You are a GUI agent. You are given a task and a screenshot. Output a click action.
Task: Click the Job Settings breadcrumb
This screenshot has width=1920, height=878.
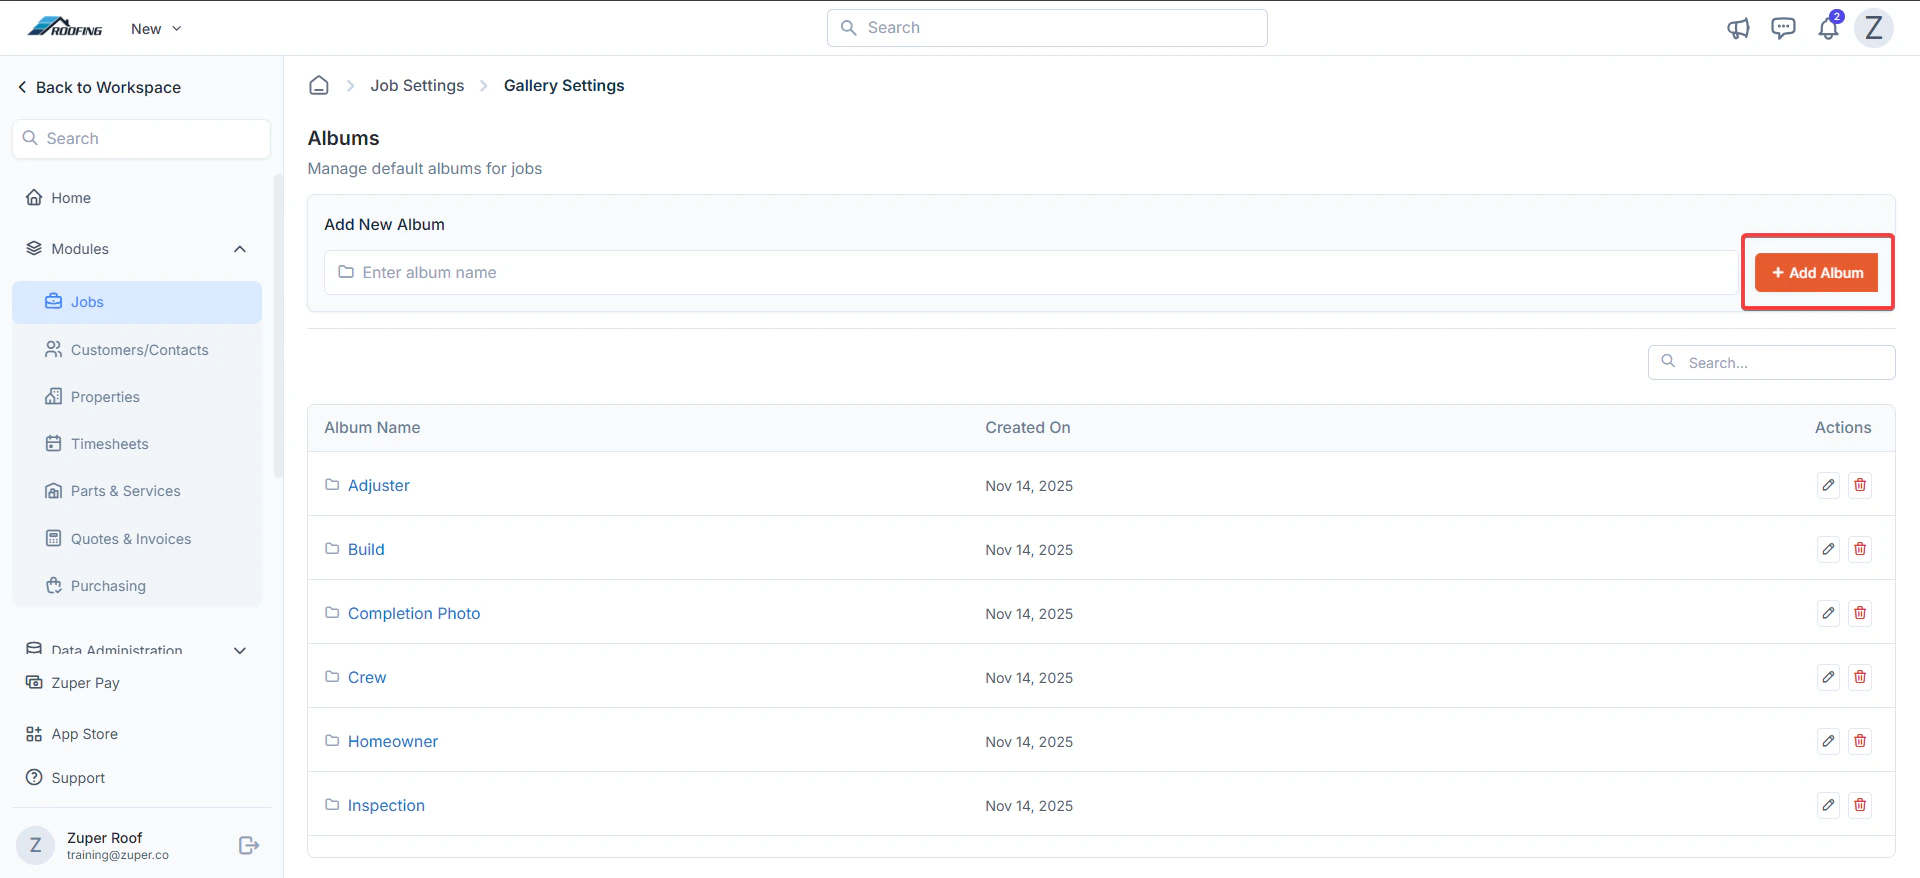coord(417,86)
